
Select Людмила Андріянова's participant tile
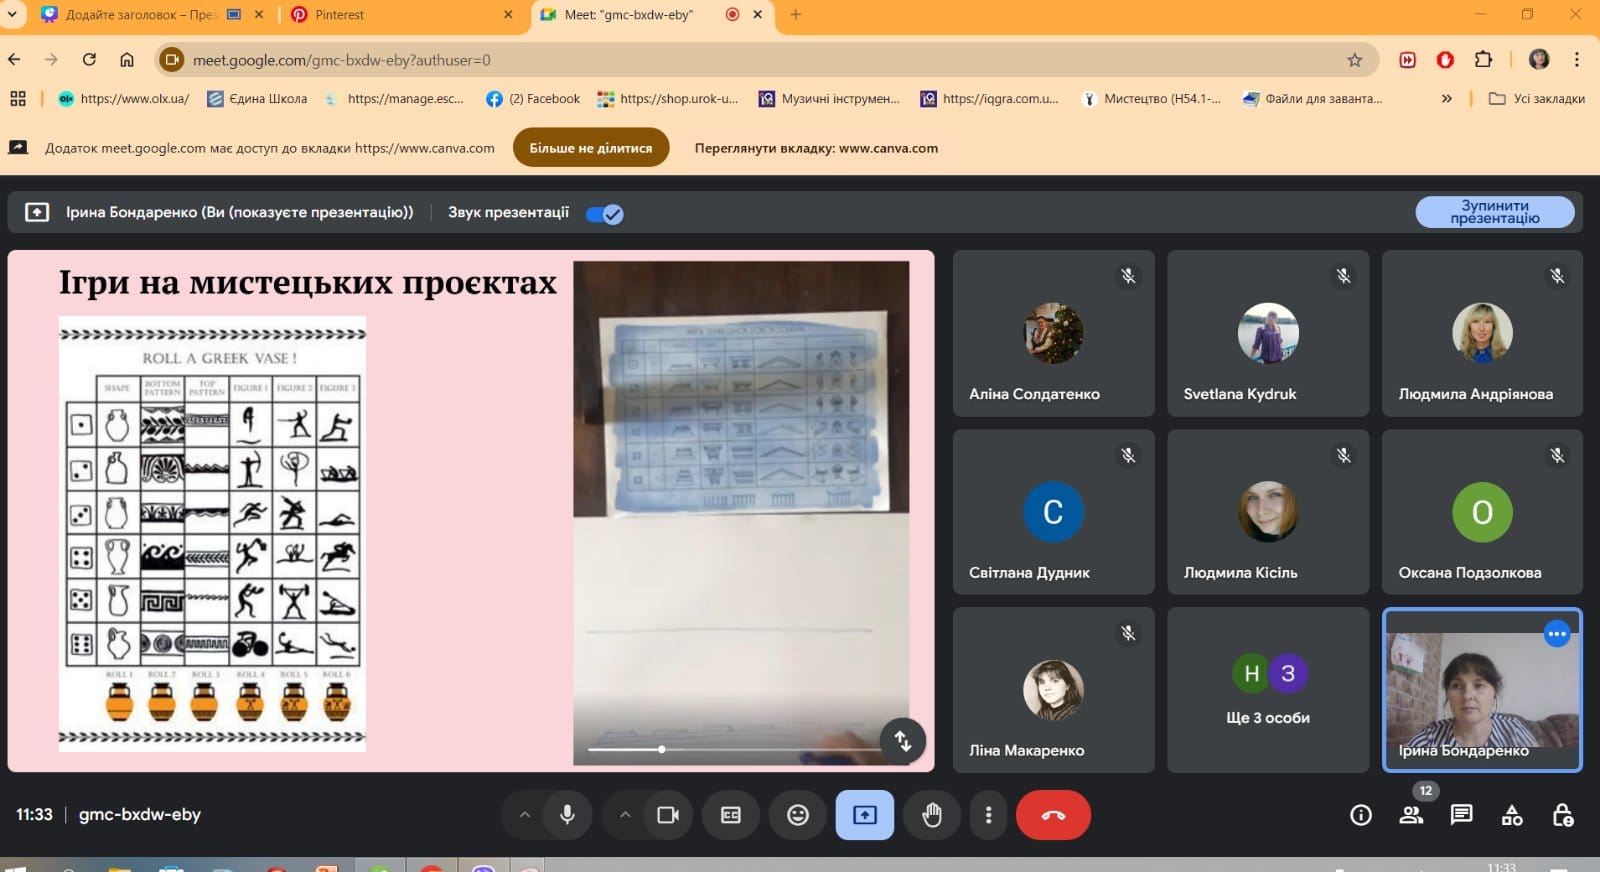(x=1482, y=333)
